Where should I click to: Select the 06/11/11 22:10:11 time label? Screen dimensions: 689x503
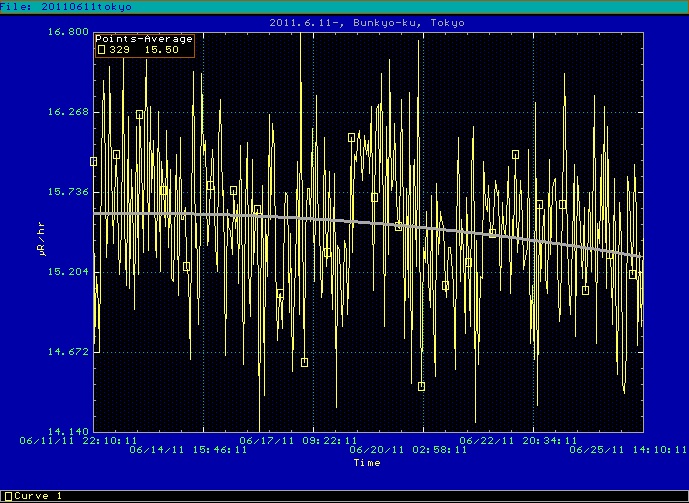click(79, 439)
